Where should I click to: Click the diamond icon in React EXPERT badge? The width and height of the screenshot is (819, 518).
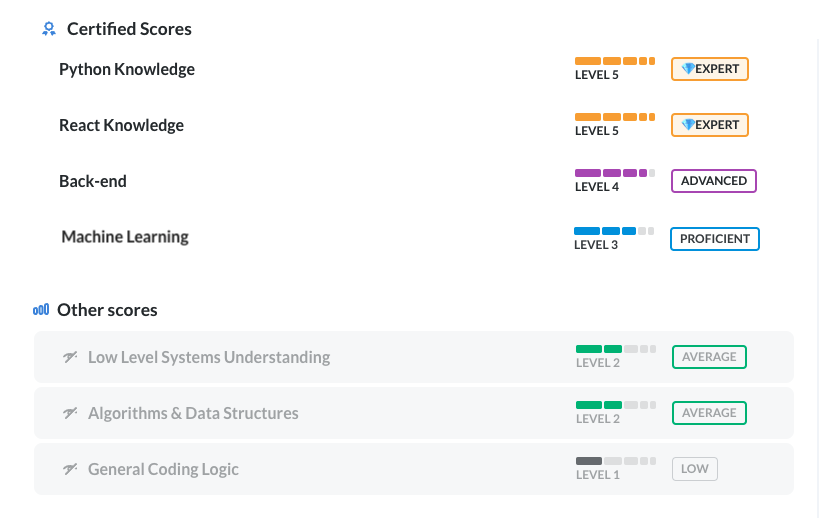click(x=688, y=124)
